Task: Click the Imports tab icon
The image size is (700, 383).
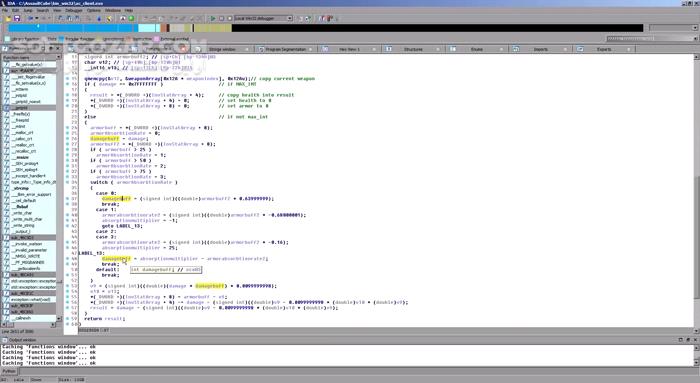Action: click(x=516, y=49)
